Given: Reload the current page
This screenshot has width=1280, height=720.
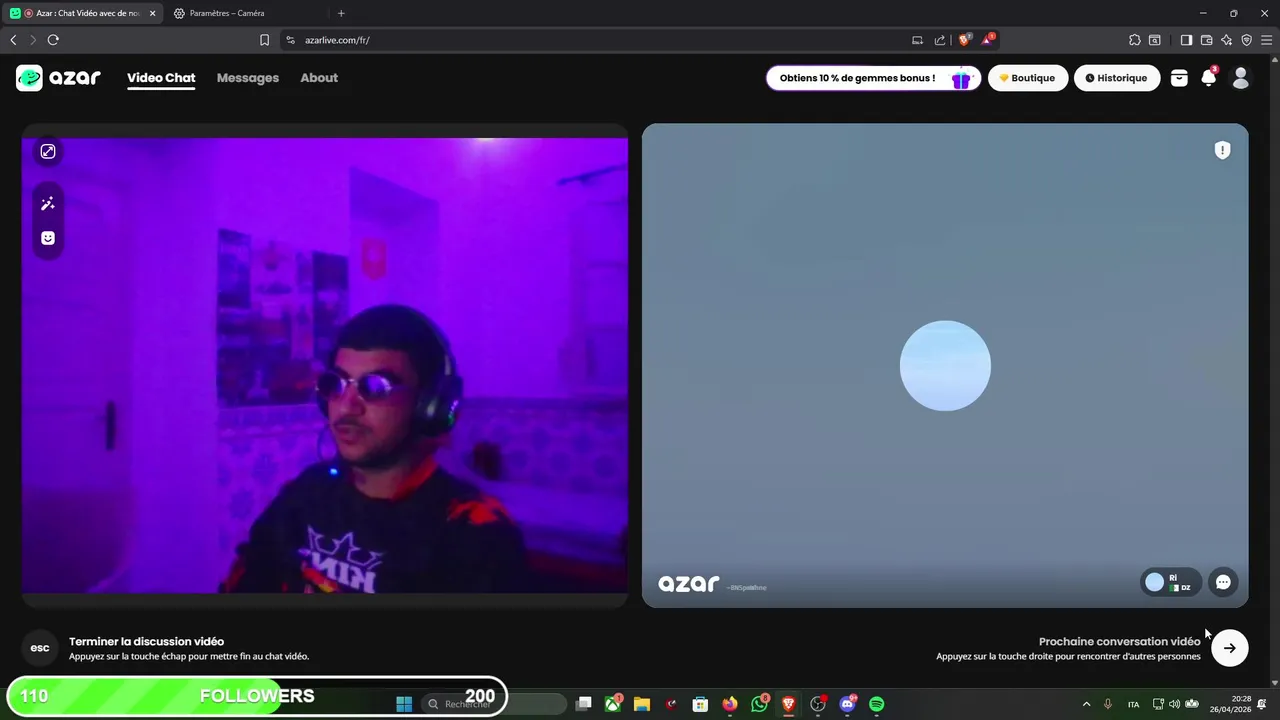Looking at the screenshot, I should (53, 40).
